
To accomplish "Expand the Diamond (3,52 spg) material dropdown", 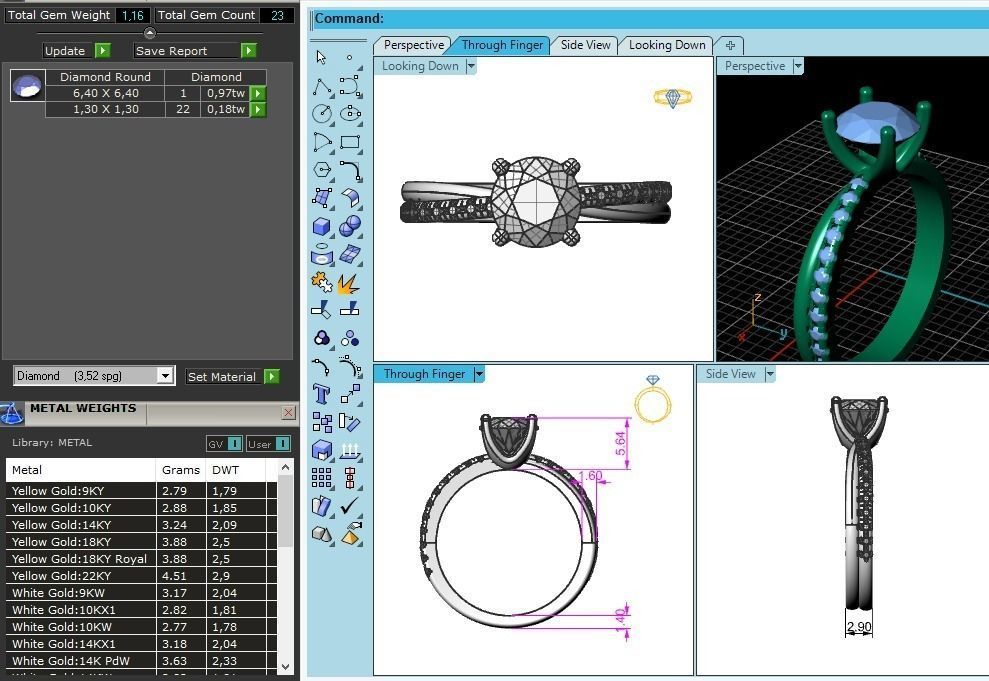I will coord(165,376).
